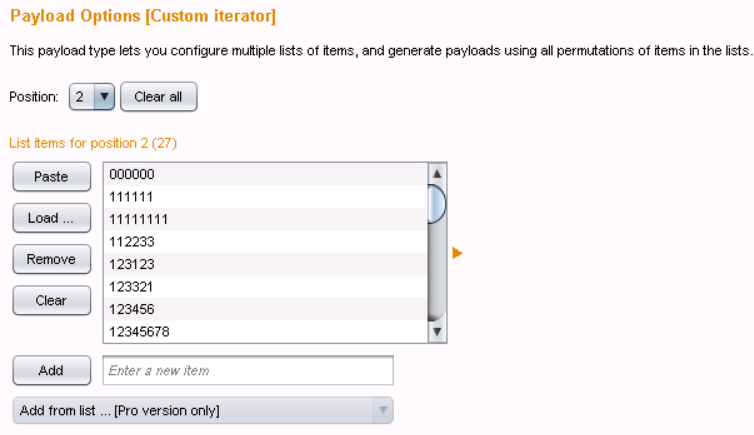Select list item 111111
754x435 pixels.
pyautogui.click(x=264, y=197)
